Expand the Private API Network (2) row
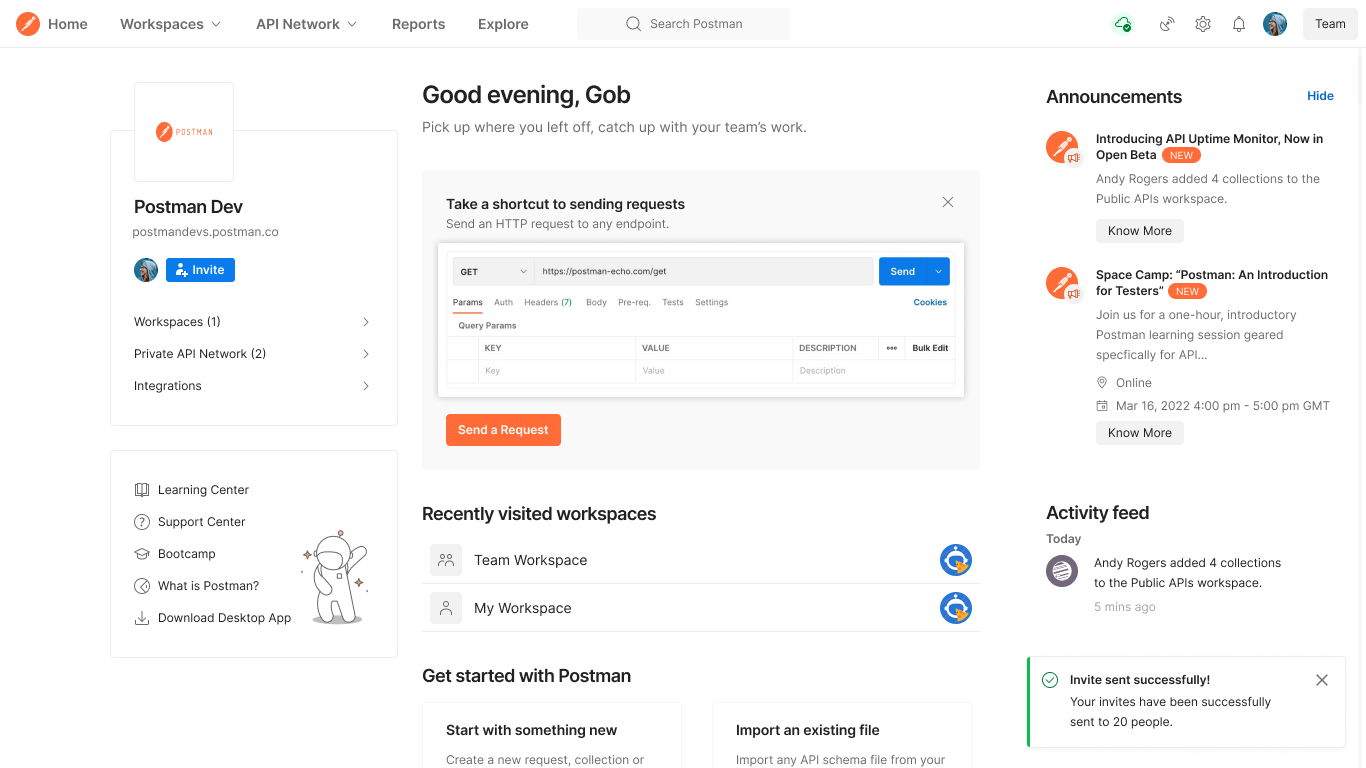Screen dimensions: 1366x768 pyautogui.click(x=252, y=354)
